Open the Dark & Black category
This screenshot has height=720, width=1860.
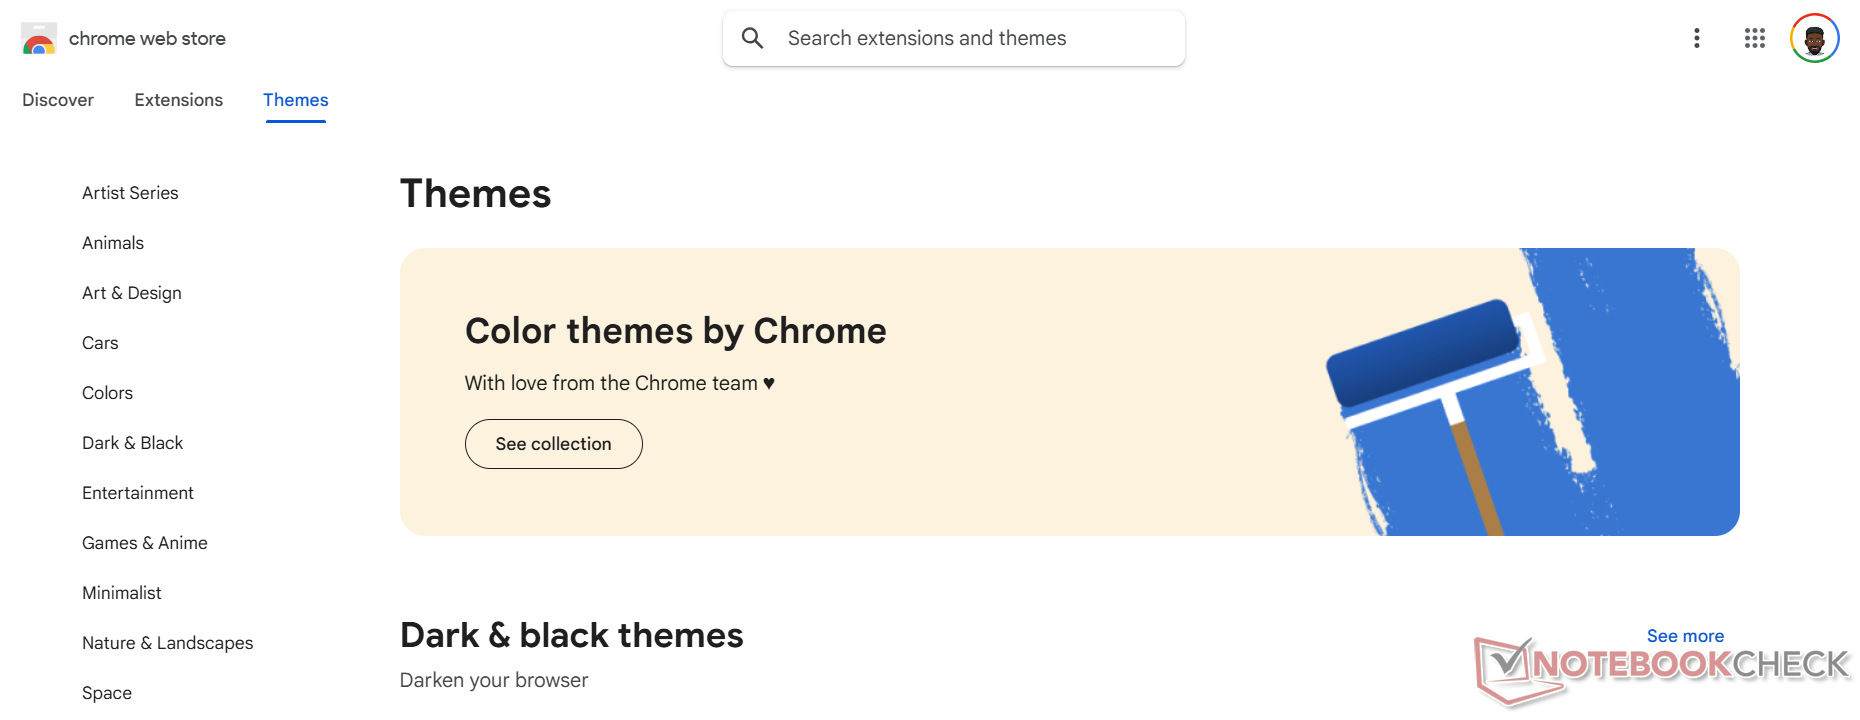pyautogui.click(x=132, y=443)
